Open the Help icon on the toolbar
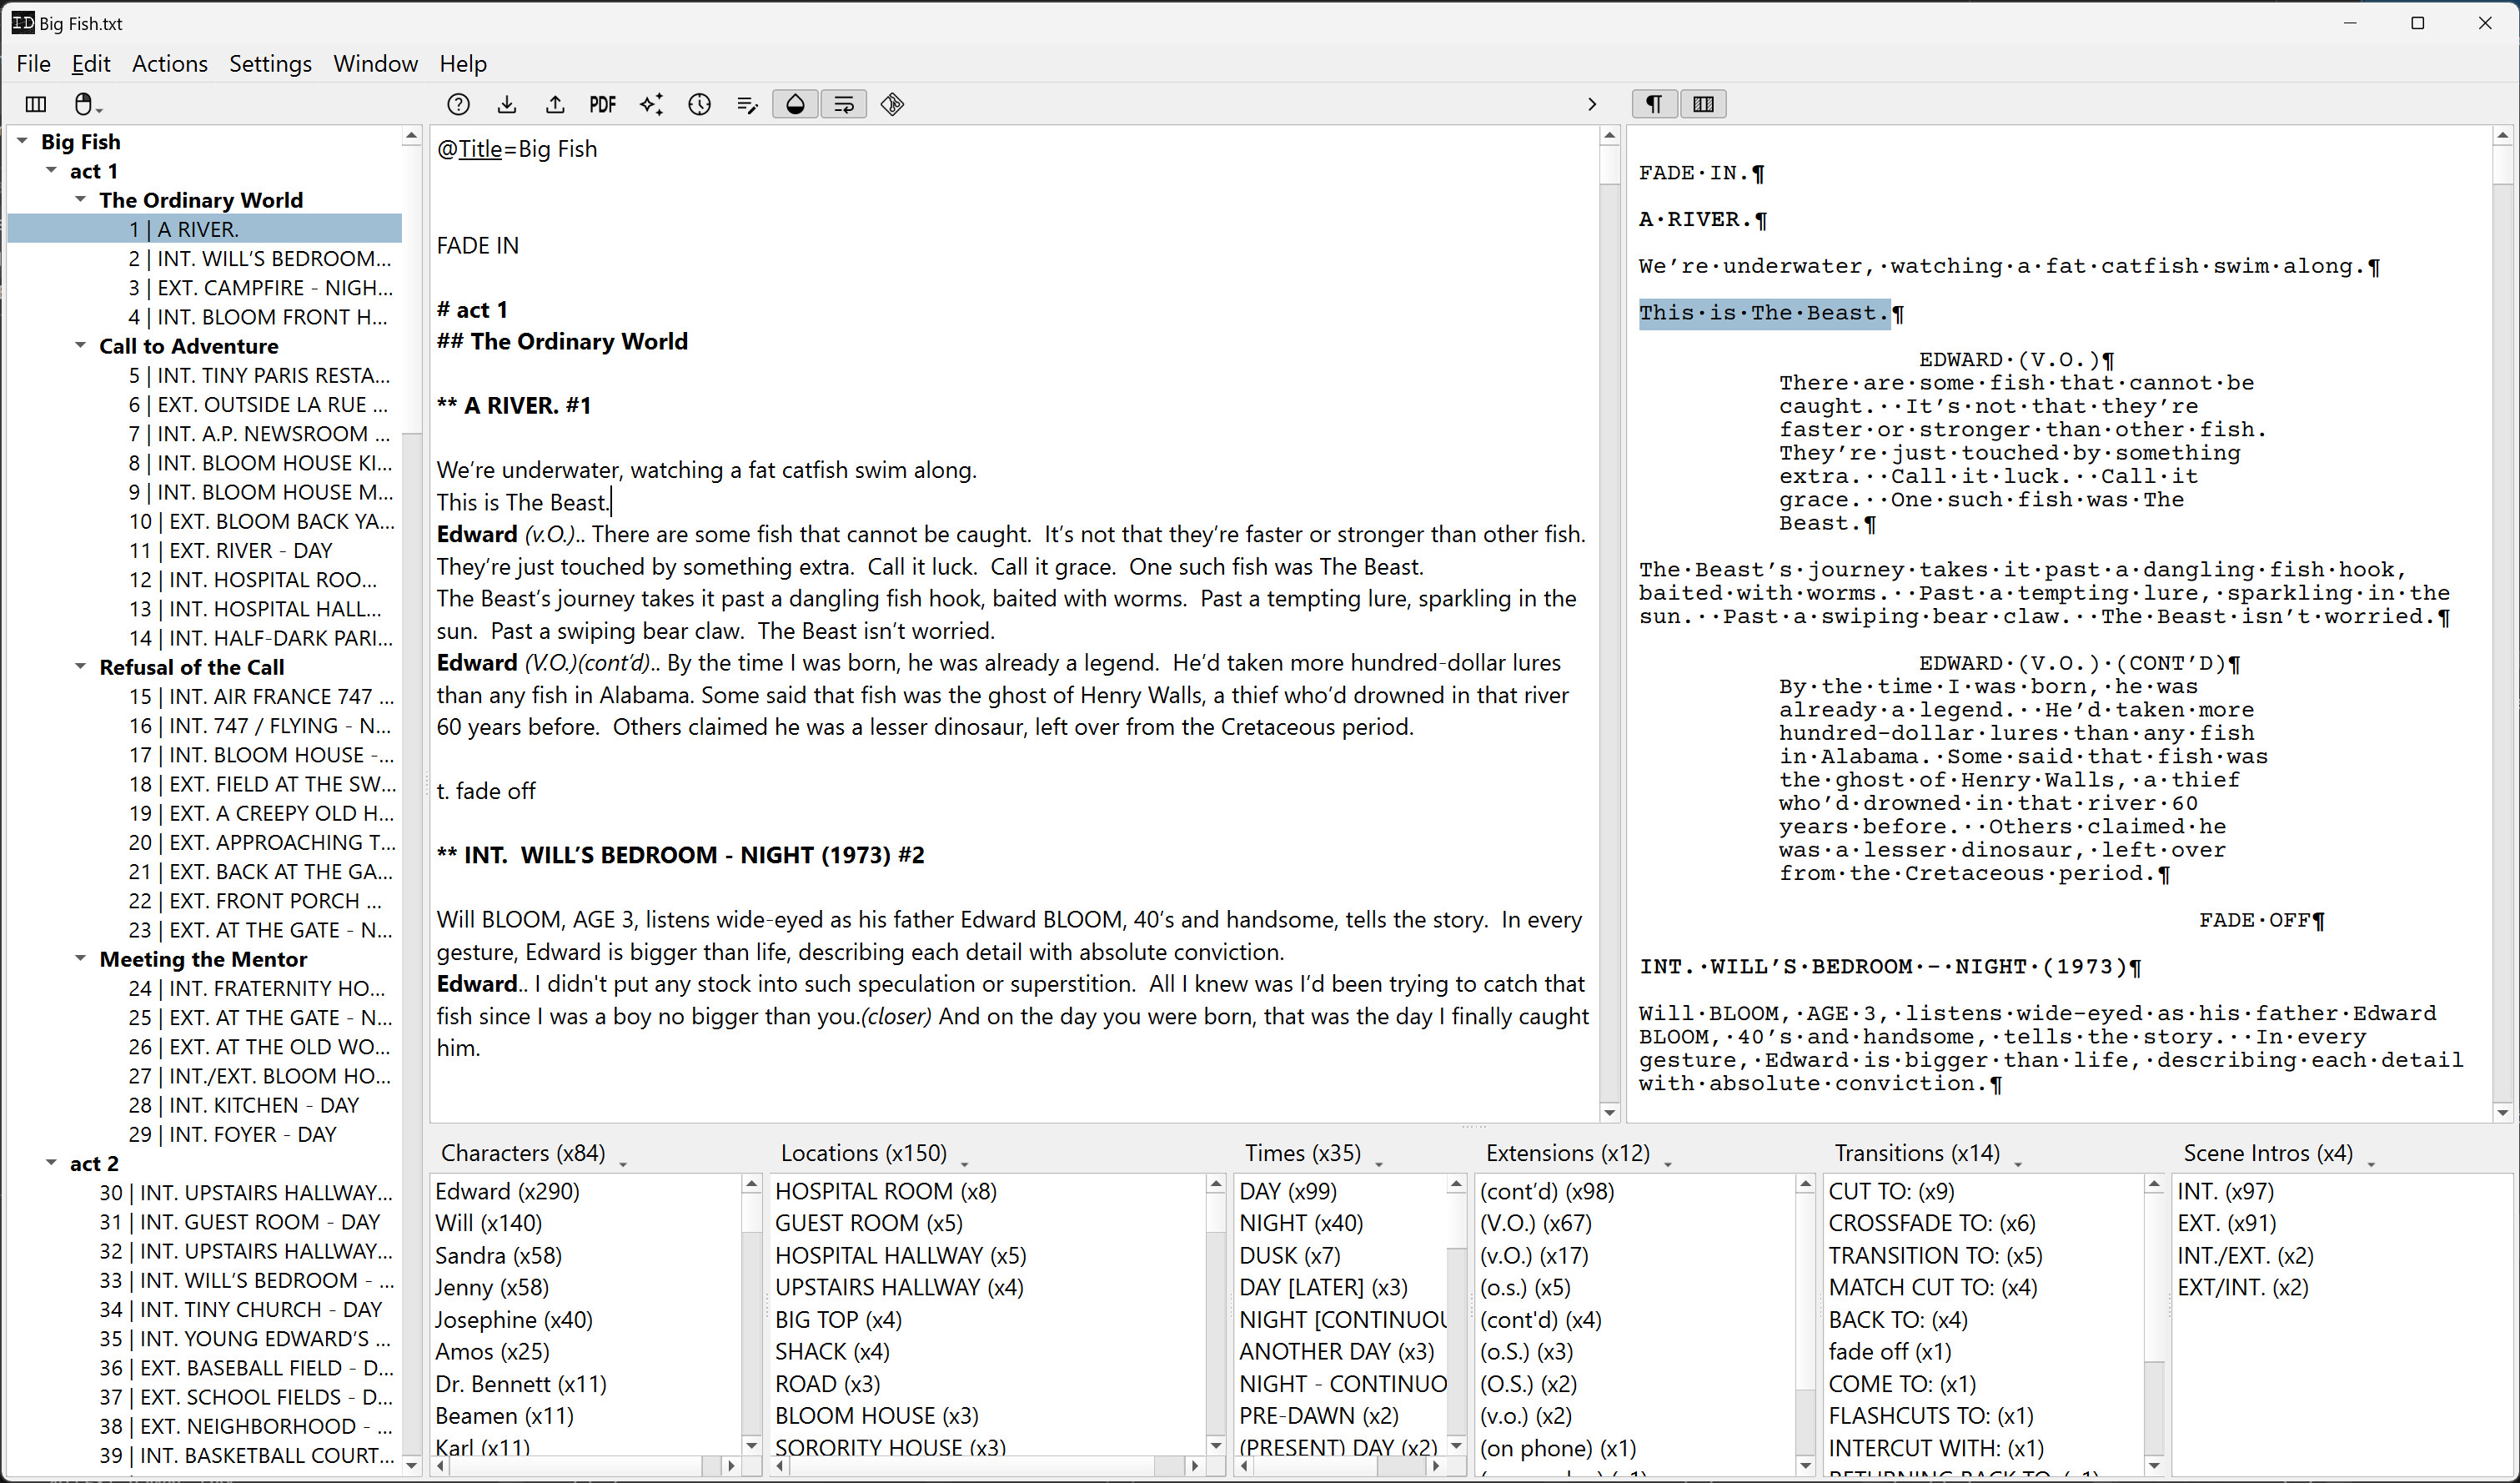The image size is (2520, 1483). [x=458, y=104]
